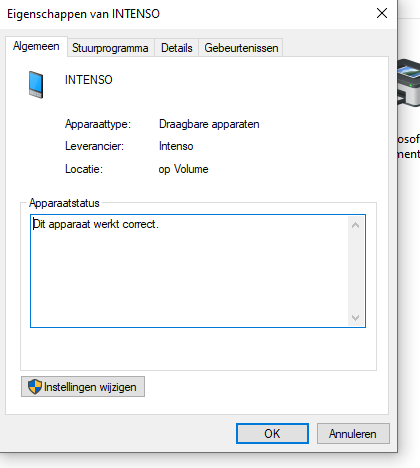Open the Details tab
This screenshot has width=420, height=468.
(x=177, y=48)
